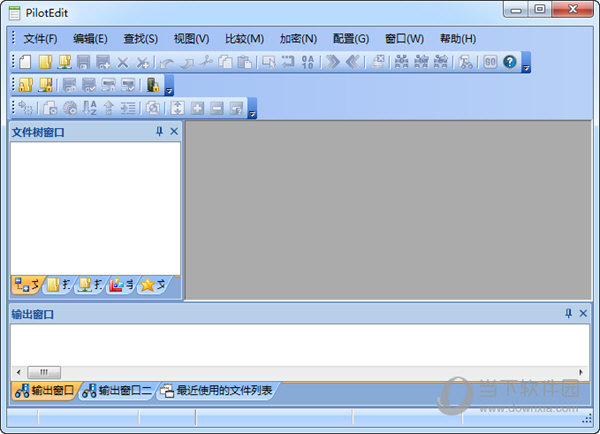Click the Sort A-Z icon
Screen dimensions: 600x434
pyautogui.click(x=90, y=108)
